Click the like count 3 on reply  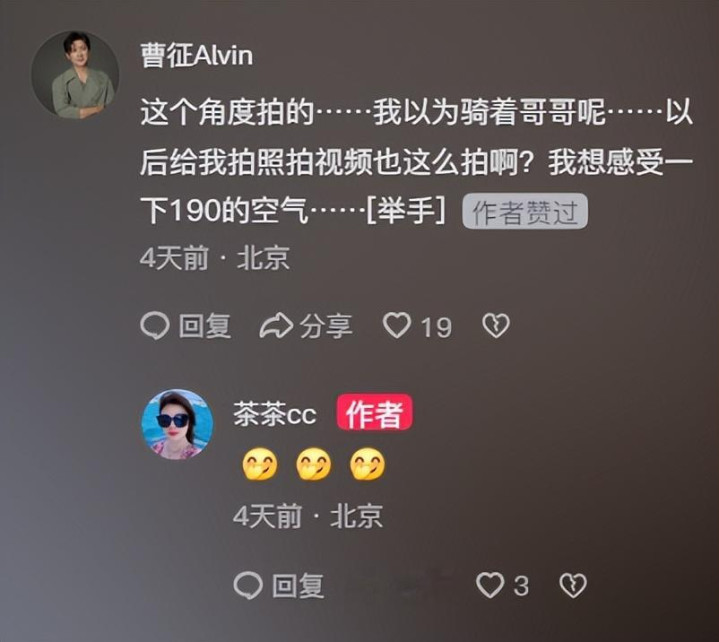click(521, 586)
